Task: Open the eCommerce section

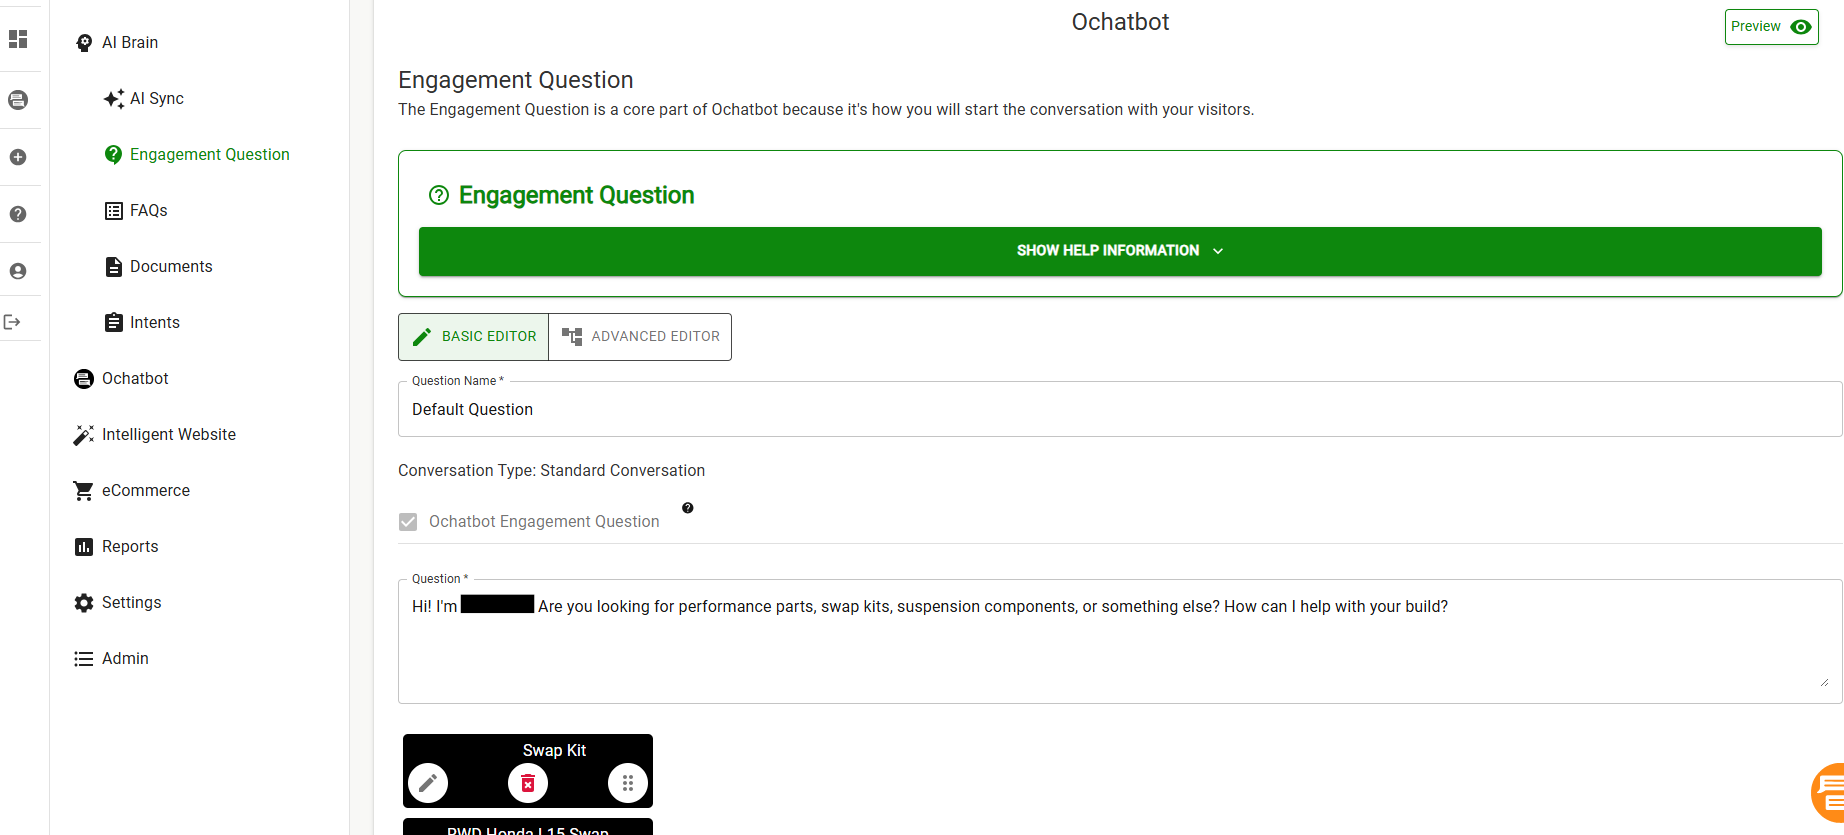Action: tap(146, 491)
